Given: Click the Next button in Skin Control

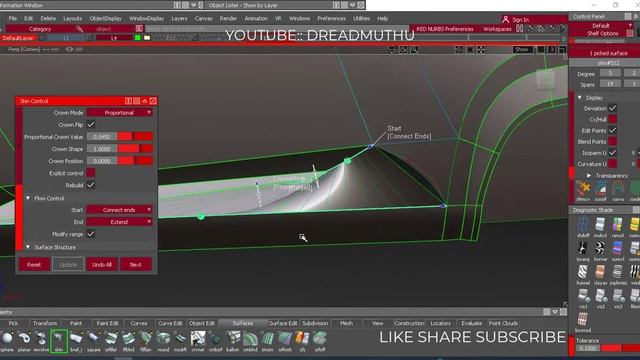Looking at the screenshot, I should (136, 264).
